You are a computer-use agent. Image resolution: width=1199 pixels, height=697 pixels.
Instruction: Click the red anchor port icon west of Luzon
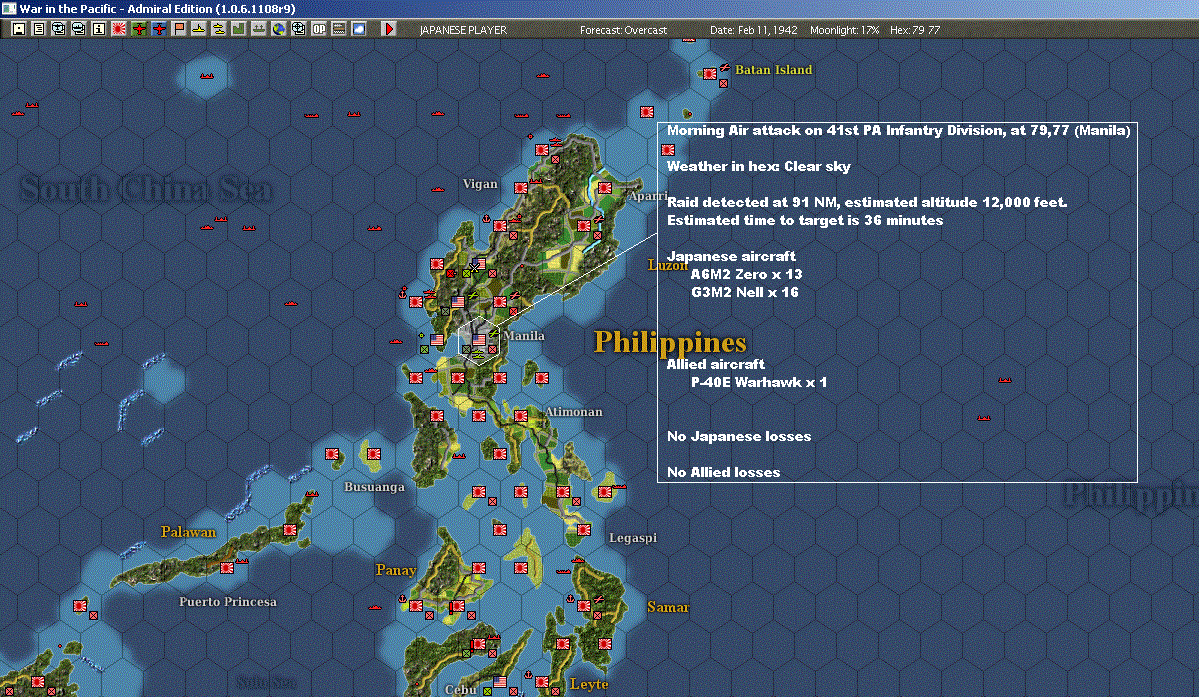pos(403,293)
